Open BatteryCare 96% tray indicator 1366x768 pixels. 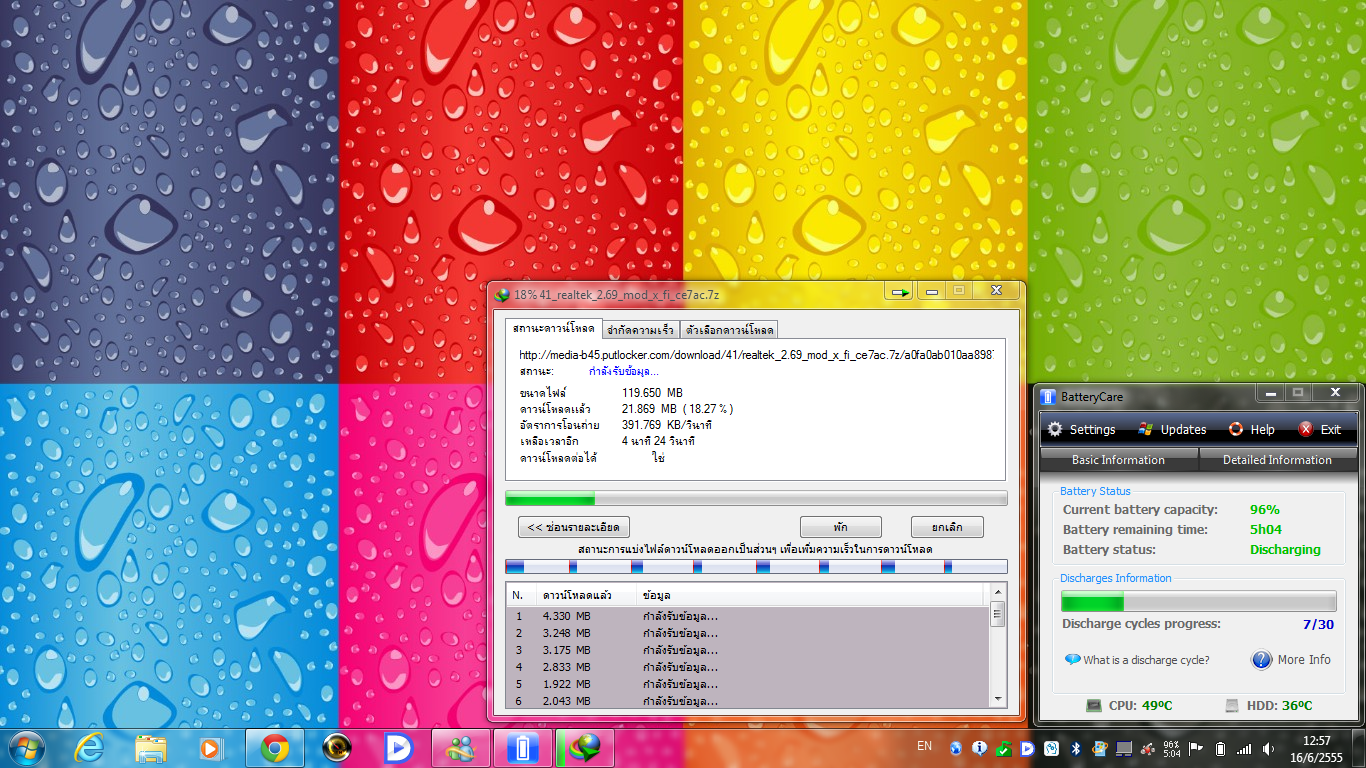tap(1172, 748)
